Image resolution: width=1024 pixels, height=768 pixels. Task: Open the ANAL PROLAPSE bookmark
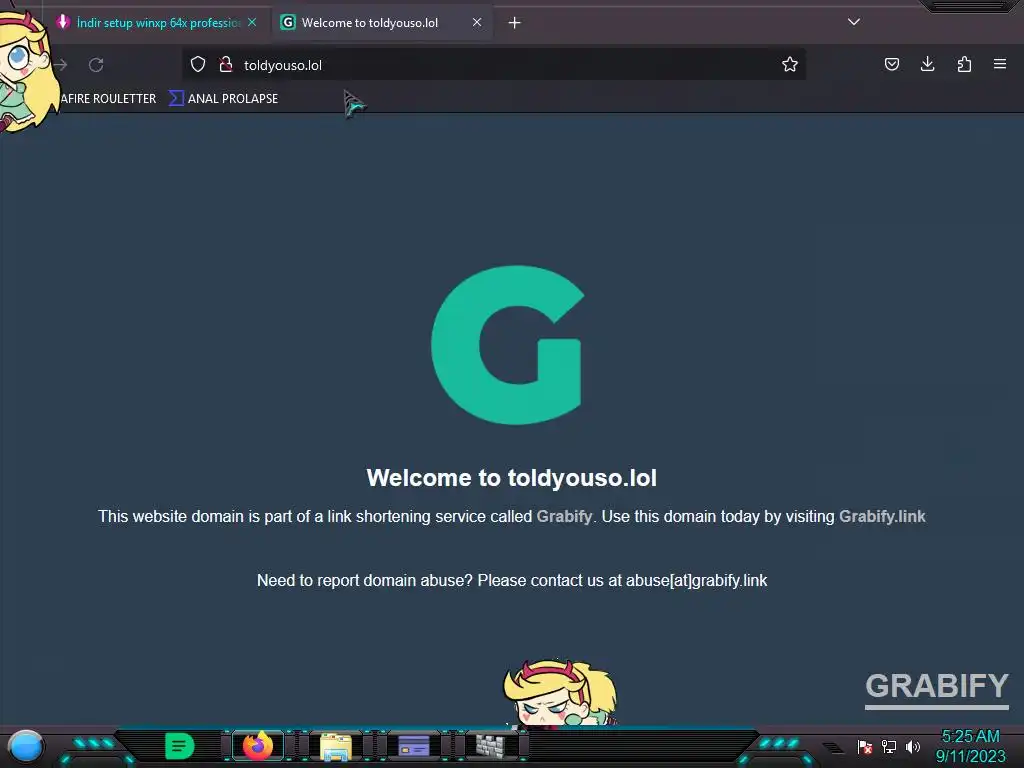click(x=223, y=99)
